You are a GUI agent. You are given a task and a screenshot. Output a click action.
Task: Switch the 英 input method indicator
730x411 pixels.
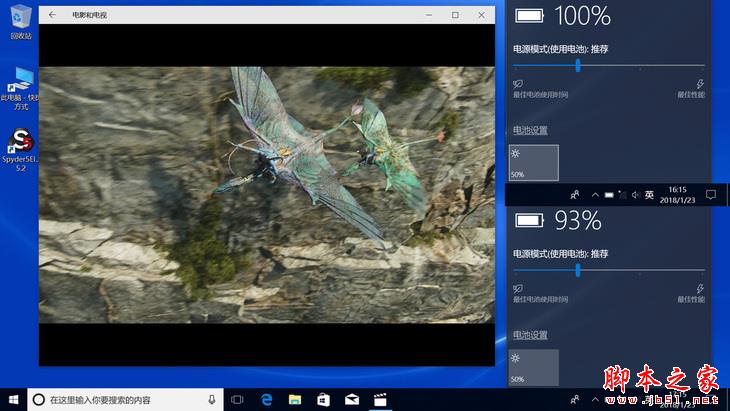[649, 195]
